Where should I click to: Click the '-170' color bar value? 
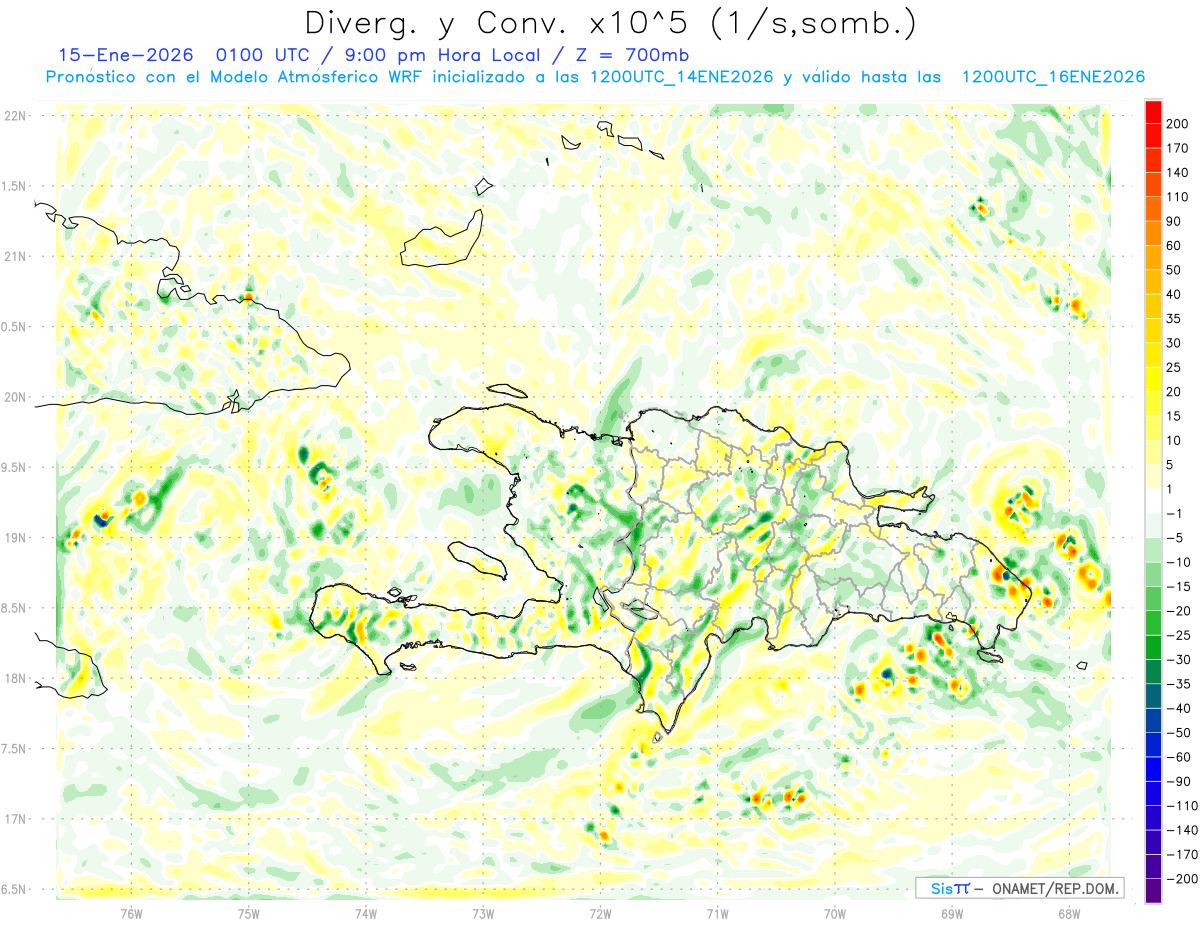coord(1182,854)
